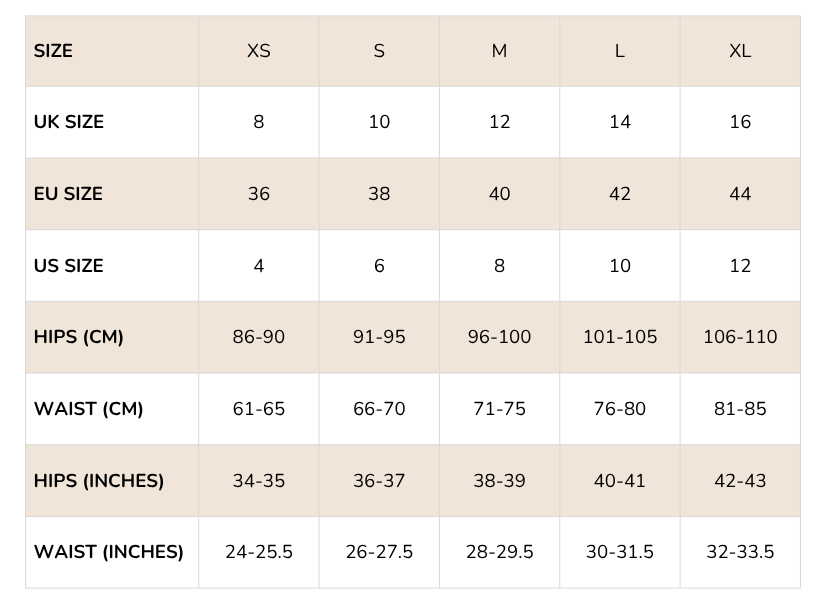Select the 81-85 waist cell
This screenshot has width=825, height=604.
click(740, 409)
